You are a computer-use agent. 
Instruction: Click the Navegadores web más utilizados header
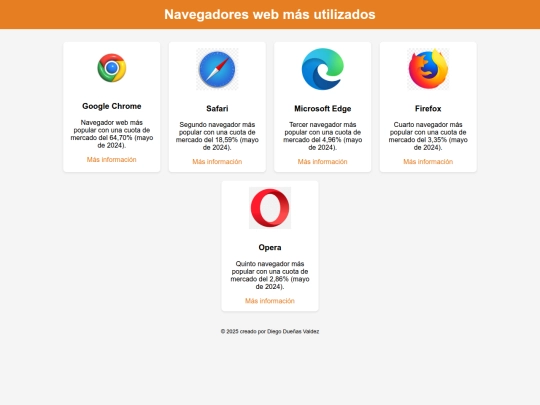(x=270, y=14)
